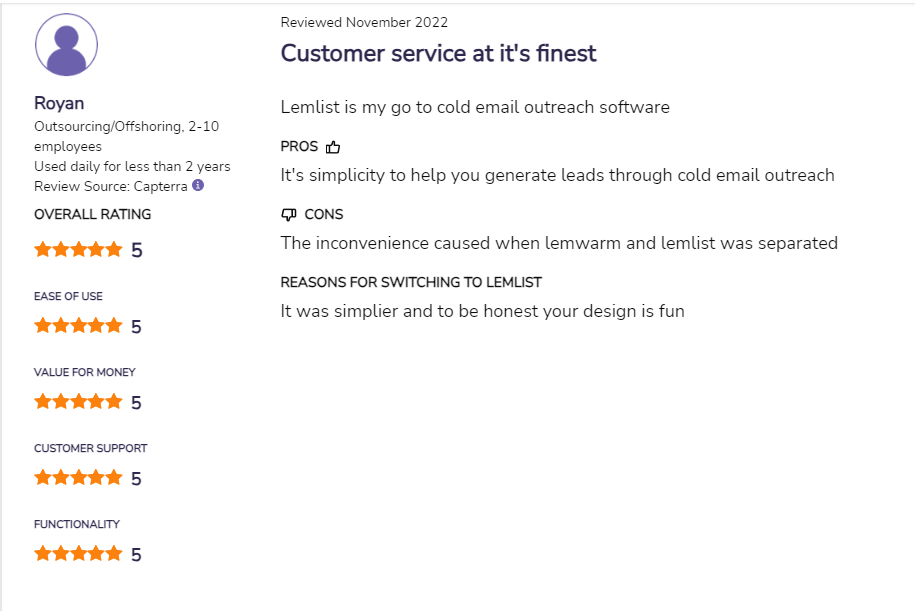The width and height of the screenshot is (915, 611).
Task: Click the OVERALL RATING label
Action: click(x=92, y=214)
